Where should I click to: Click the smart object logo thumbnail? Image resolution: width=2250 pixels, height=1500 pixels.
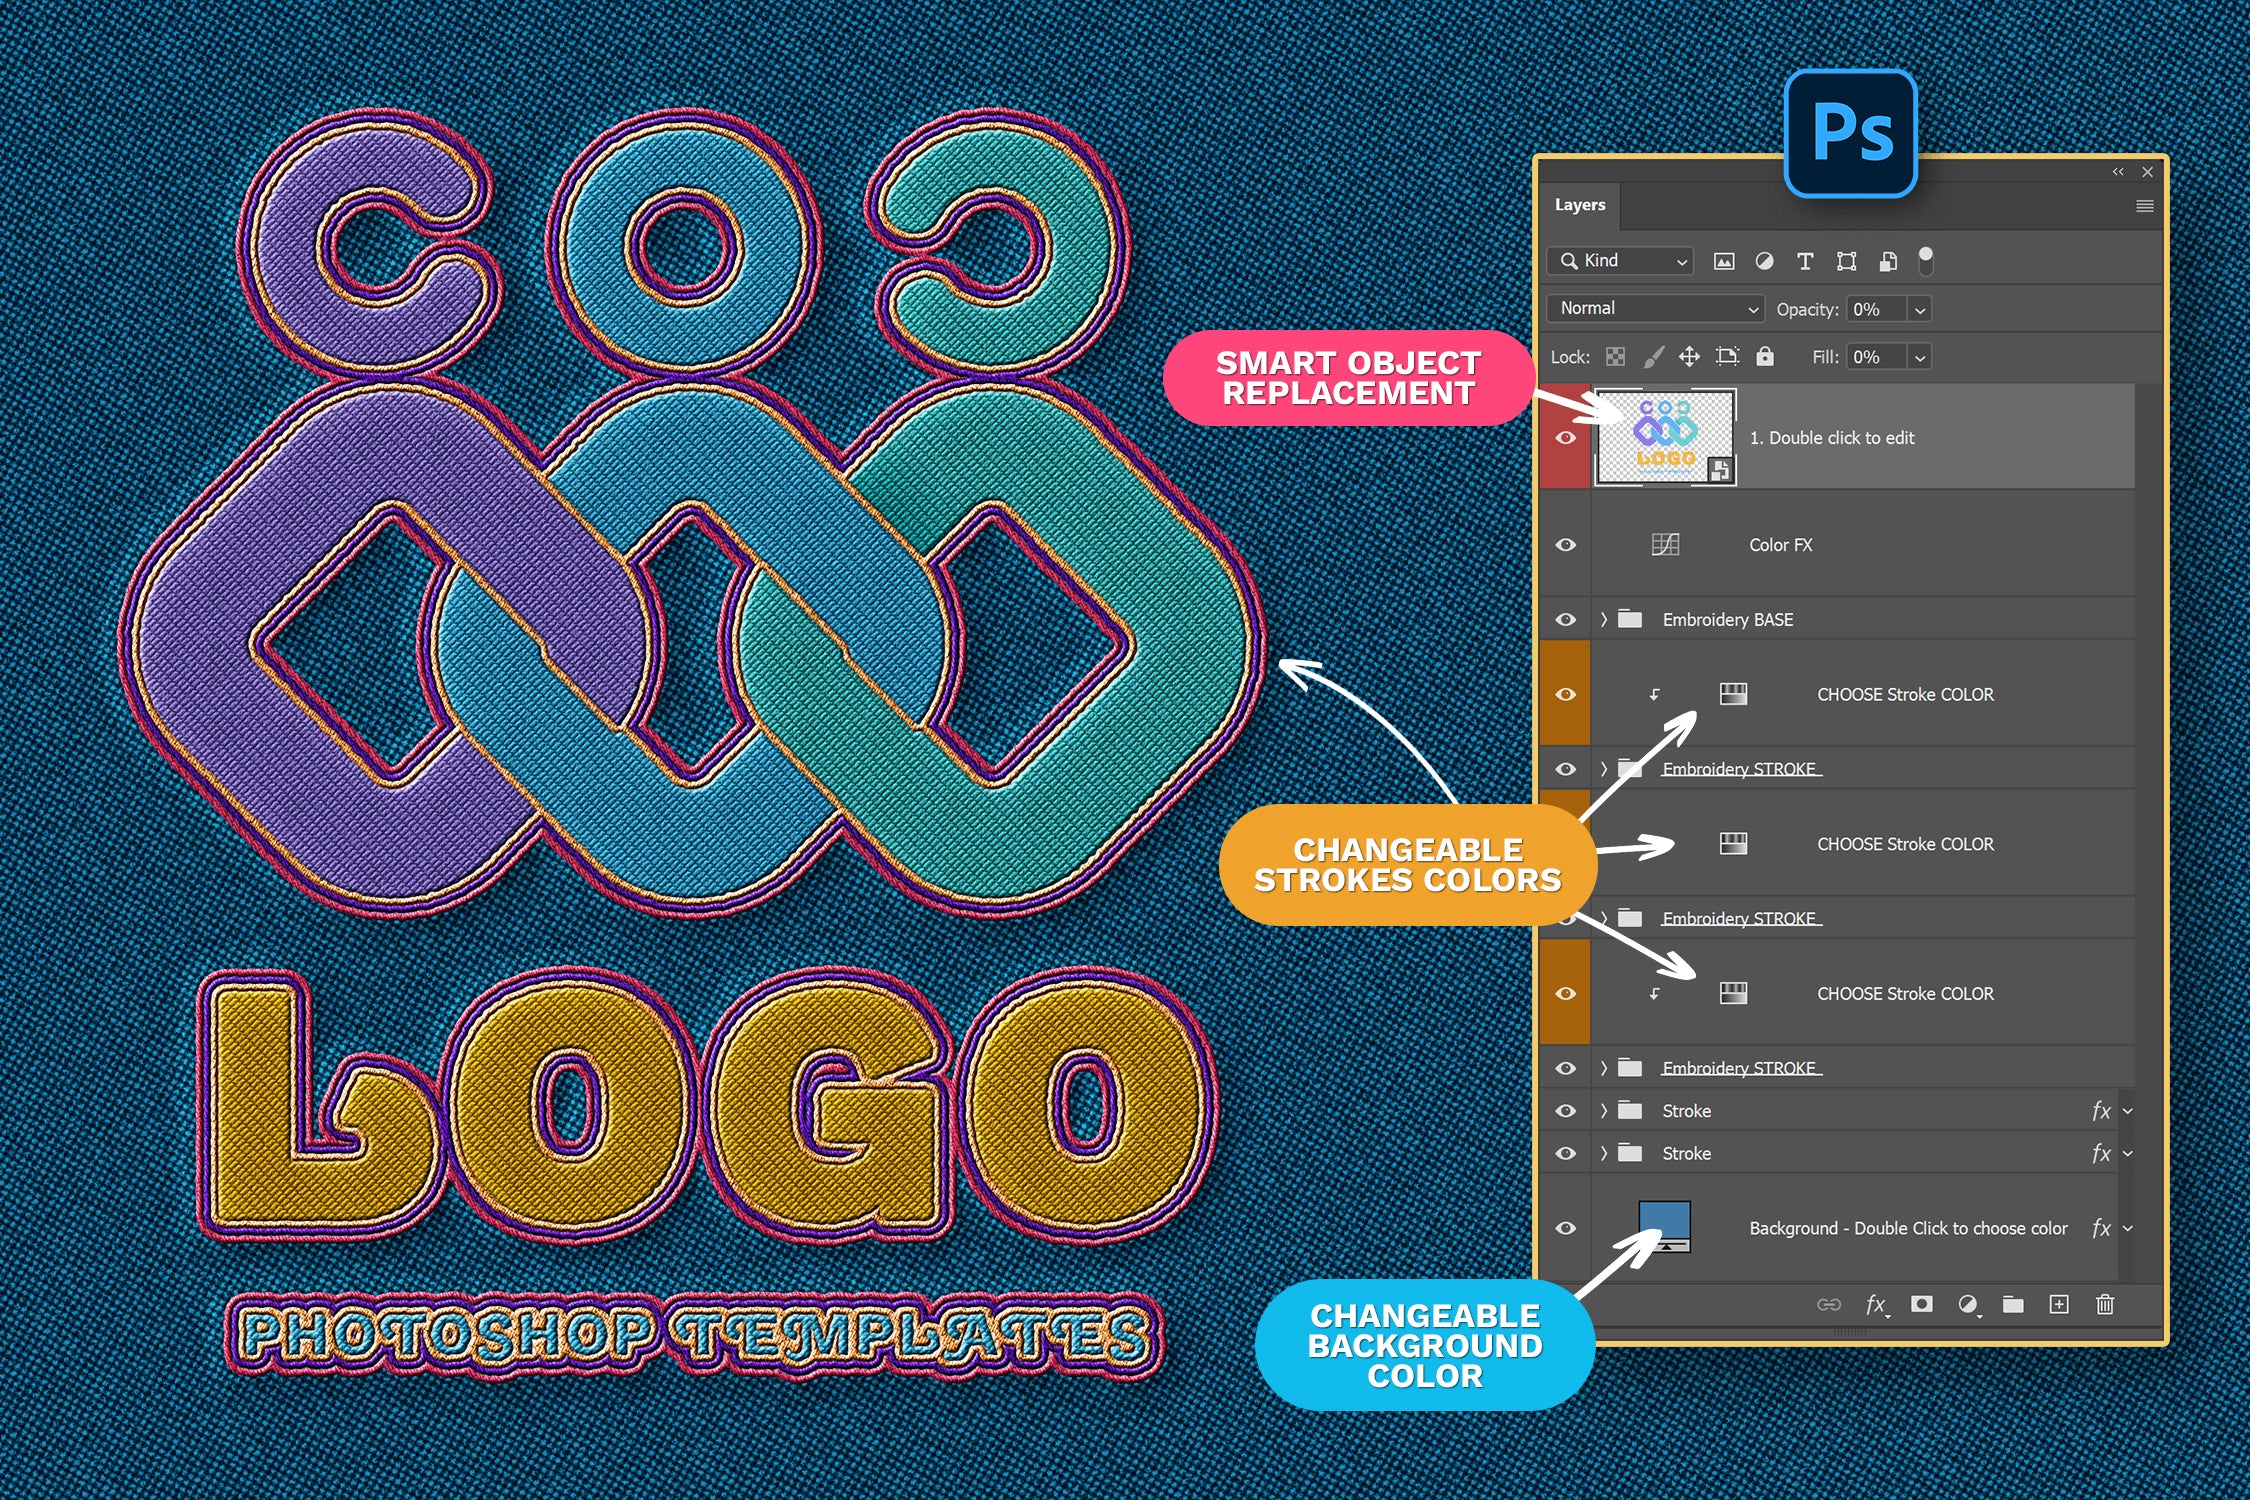pos(1665,437)
